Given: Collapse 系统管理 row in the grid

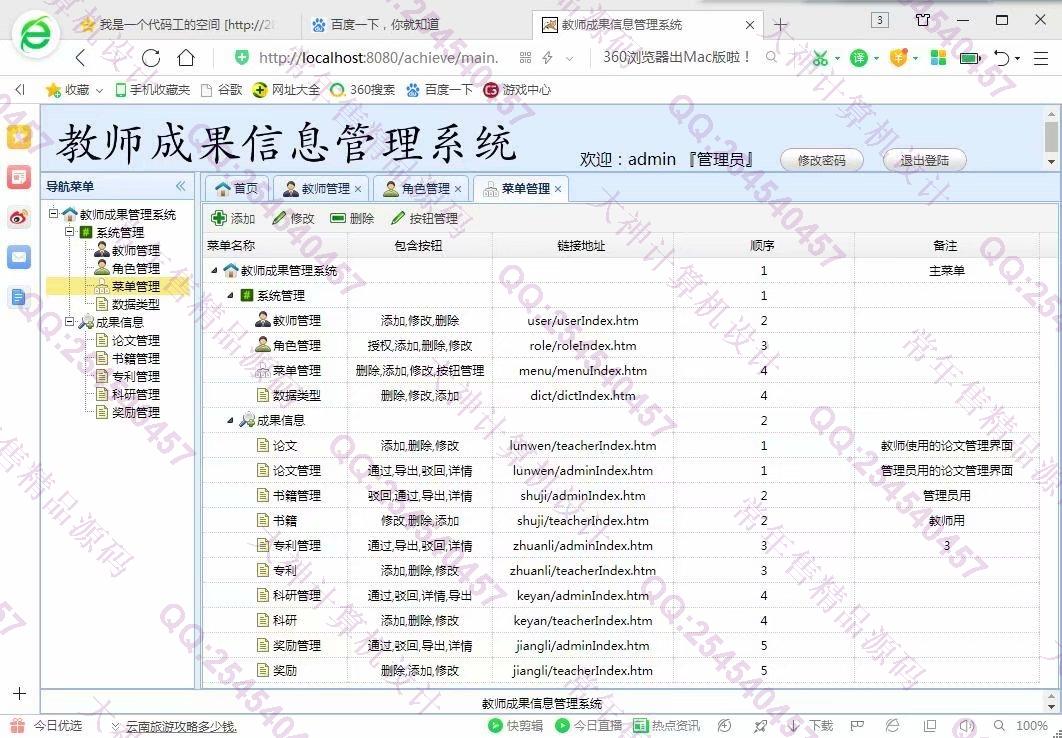Looking at the screenshot, I should coord(230,296).
